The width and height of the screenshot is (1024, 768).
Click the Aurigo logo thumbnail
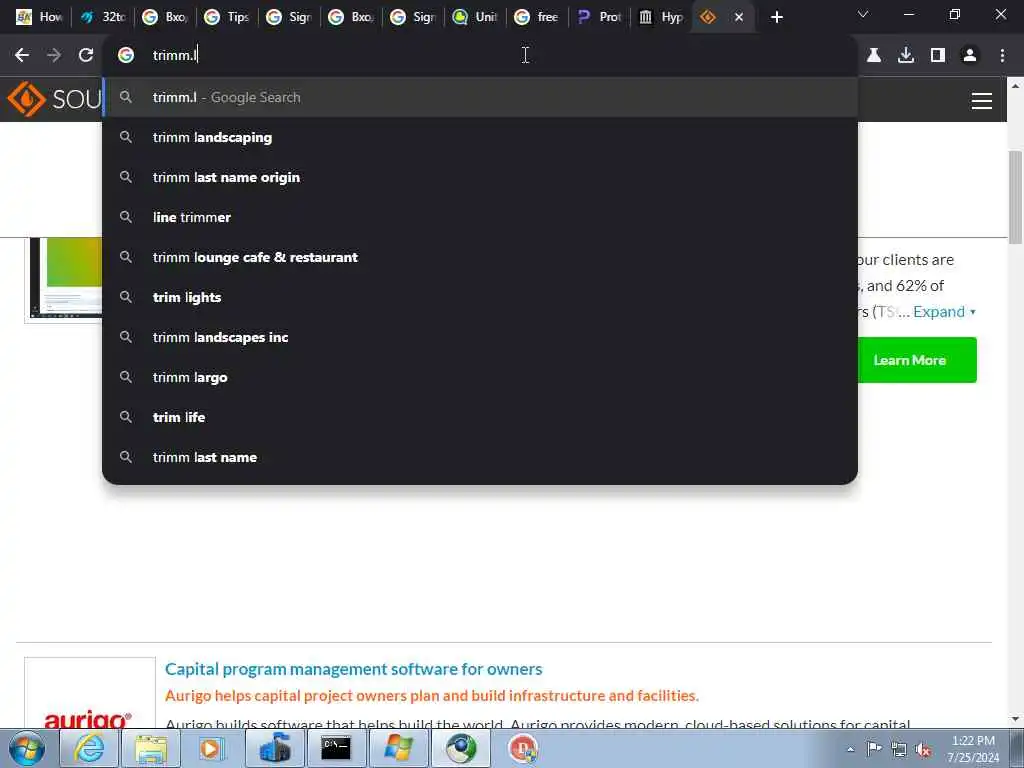coord(89,692)
